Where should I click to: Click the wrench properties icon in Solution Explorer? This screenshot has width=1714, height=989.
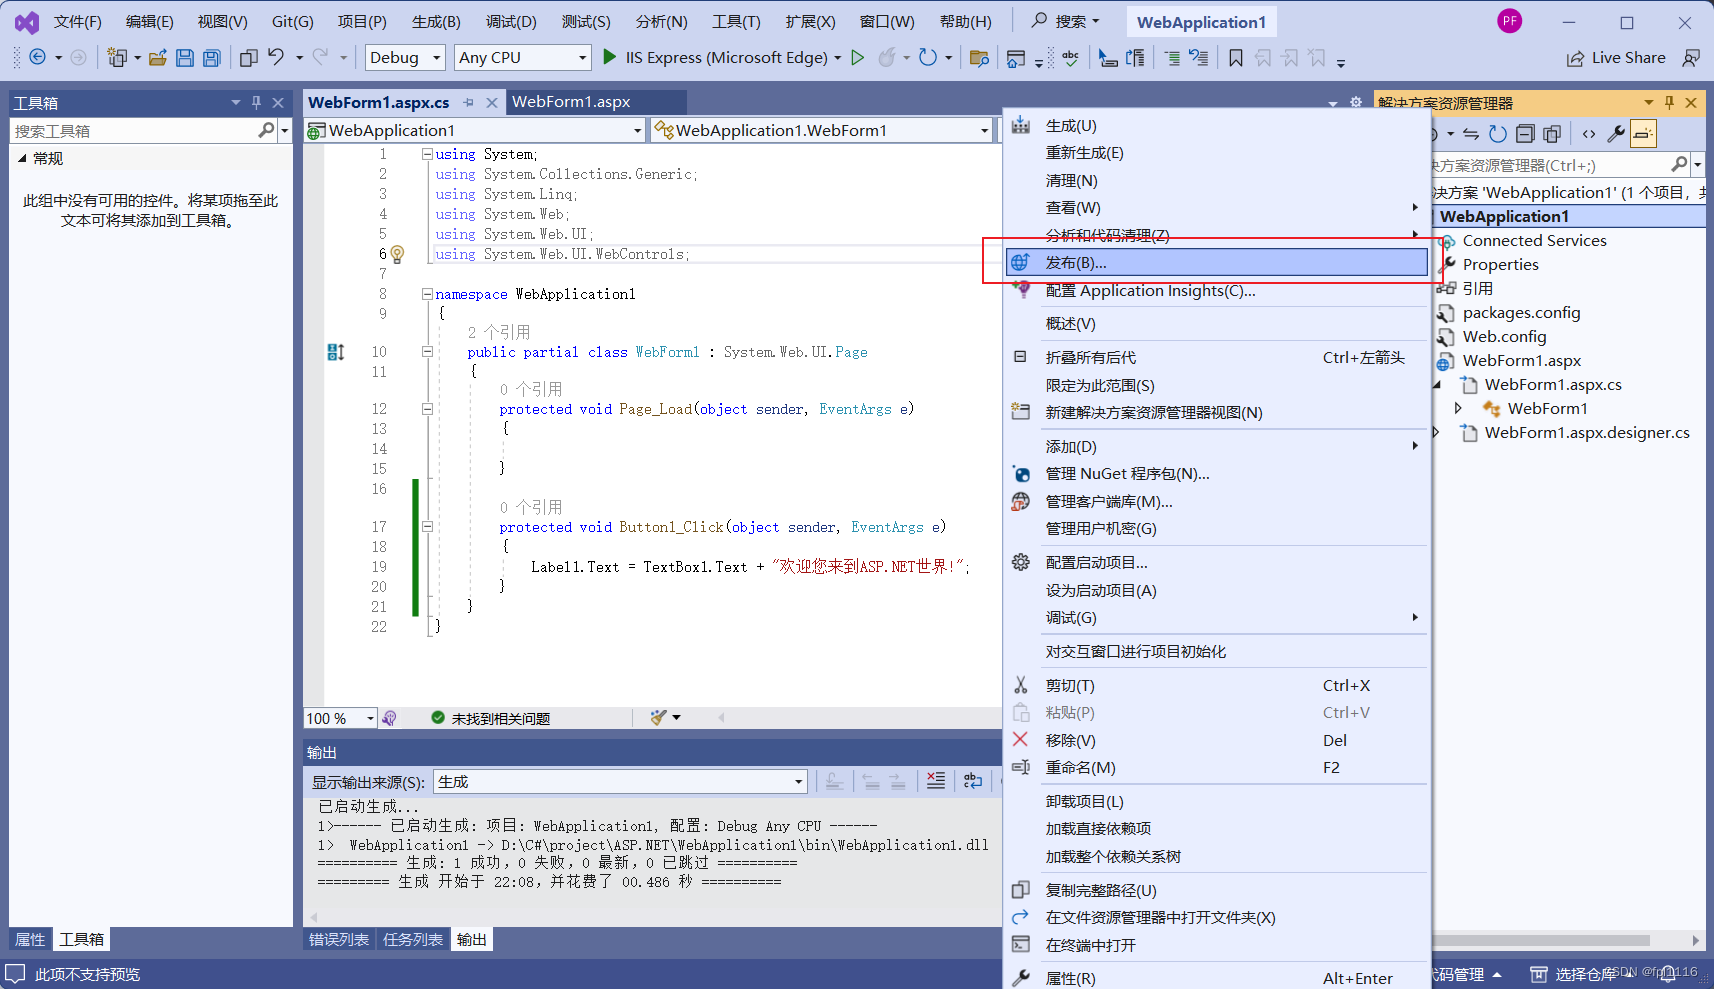coord(1616,134)
